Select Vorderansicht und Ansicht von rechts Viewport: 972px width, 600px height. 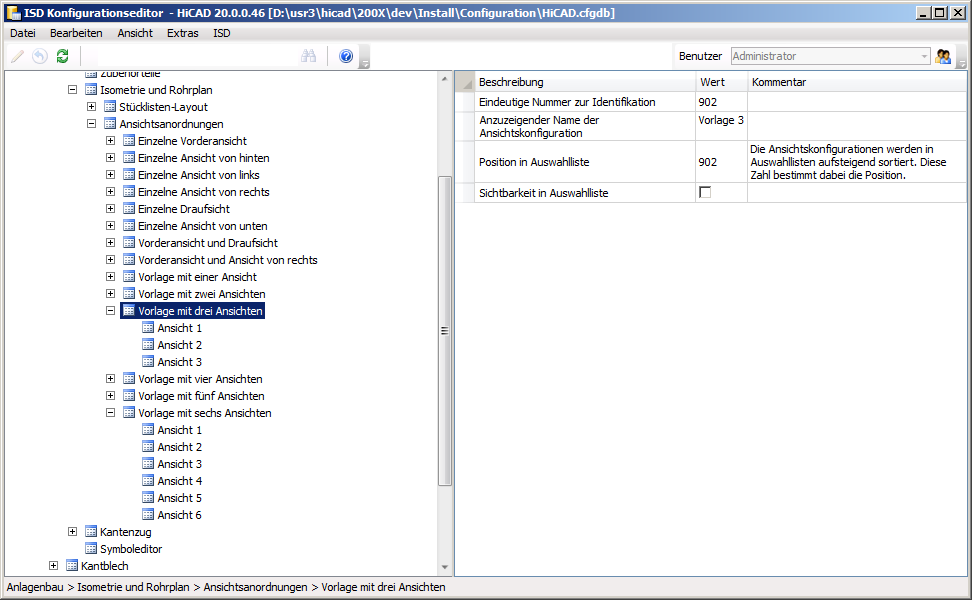pyautogui.click(x=228, y=260)
